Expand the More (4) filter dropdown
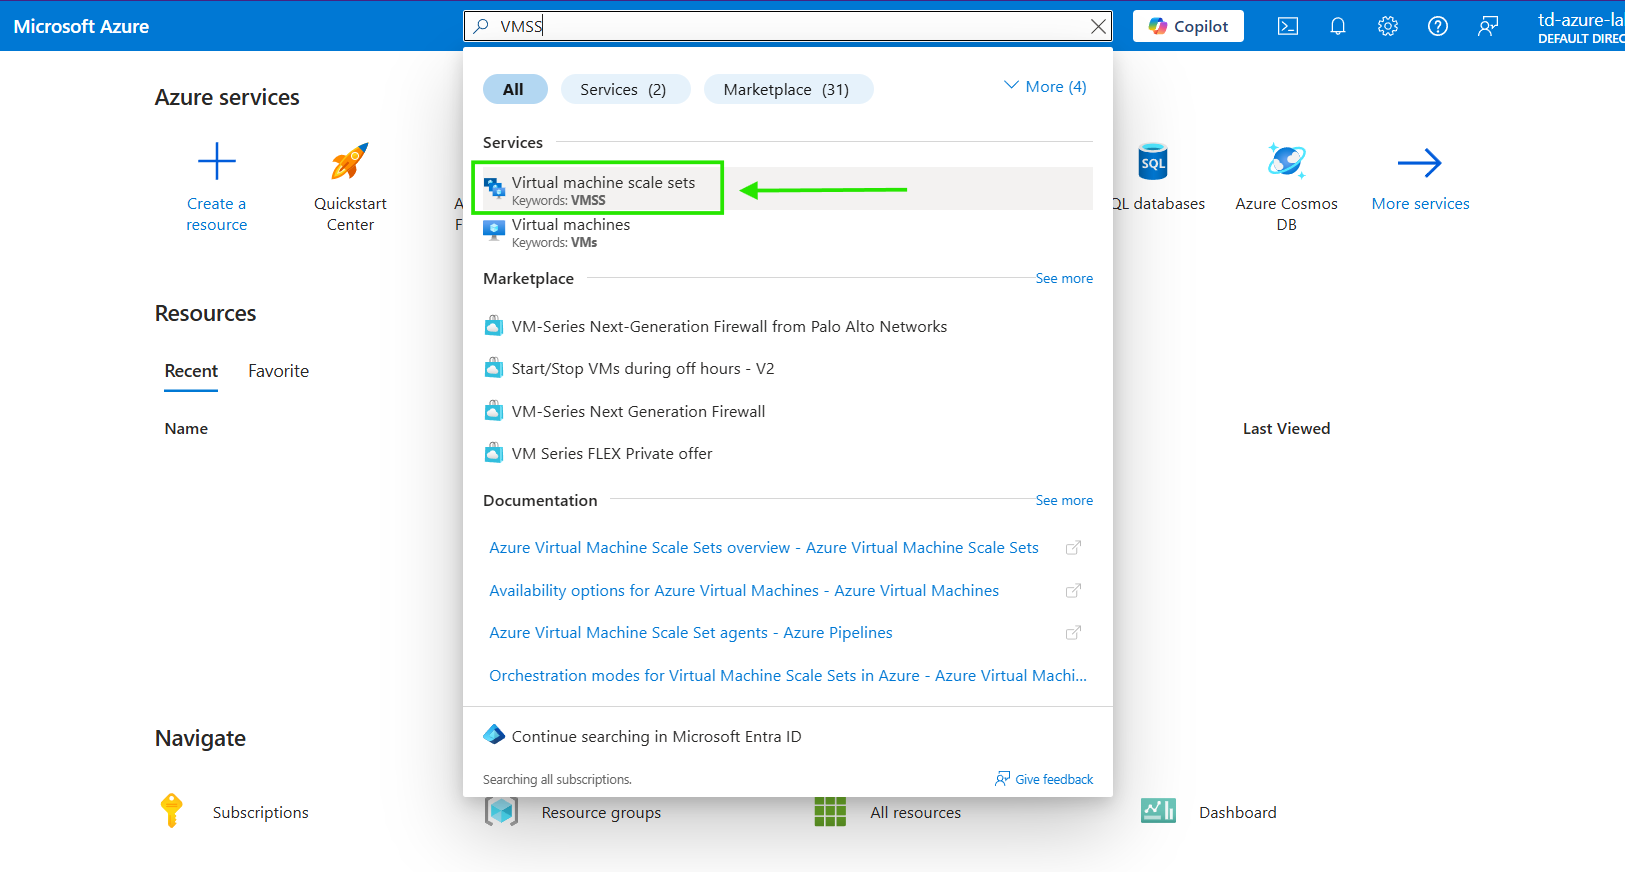The width and height of the screenshot is (1625, 872). click(x=1045, y=87)
